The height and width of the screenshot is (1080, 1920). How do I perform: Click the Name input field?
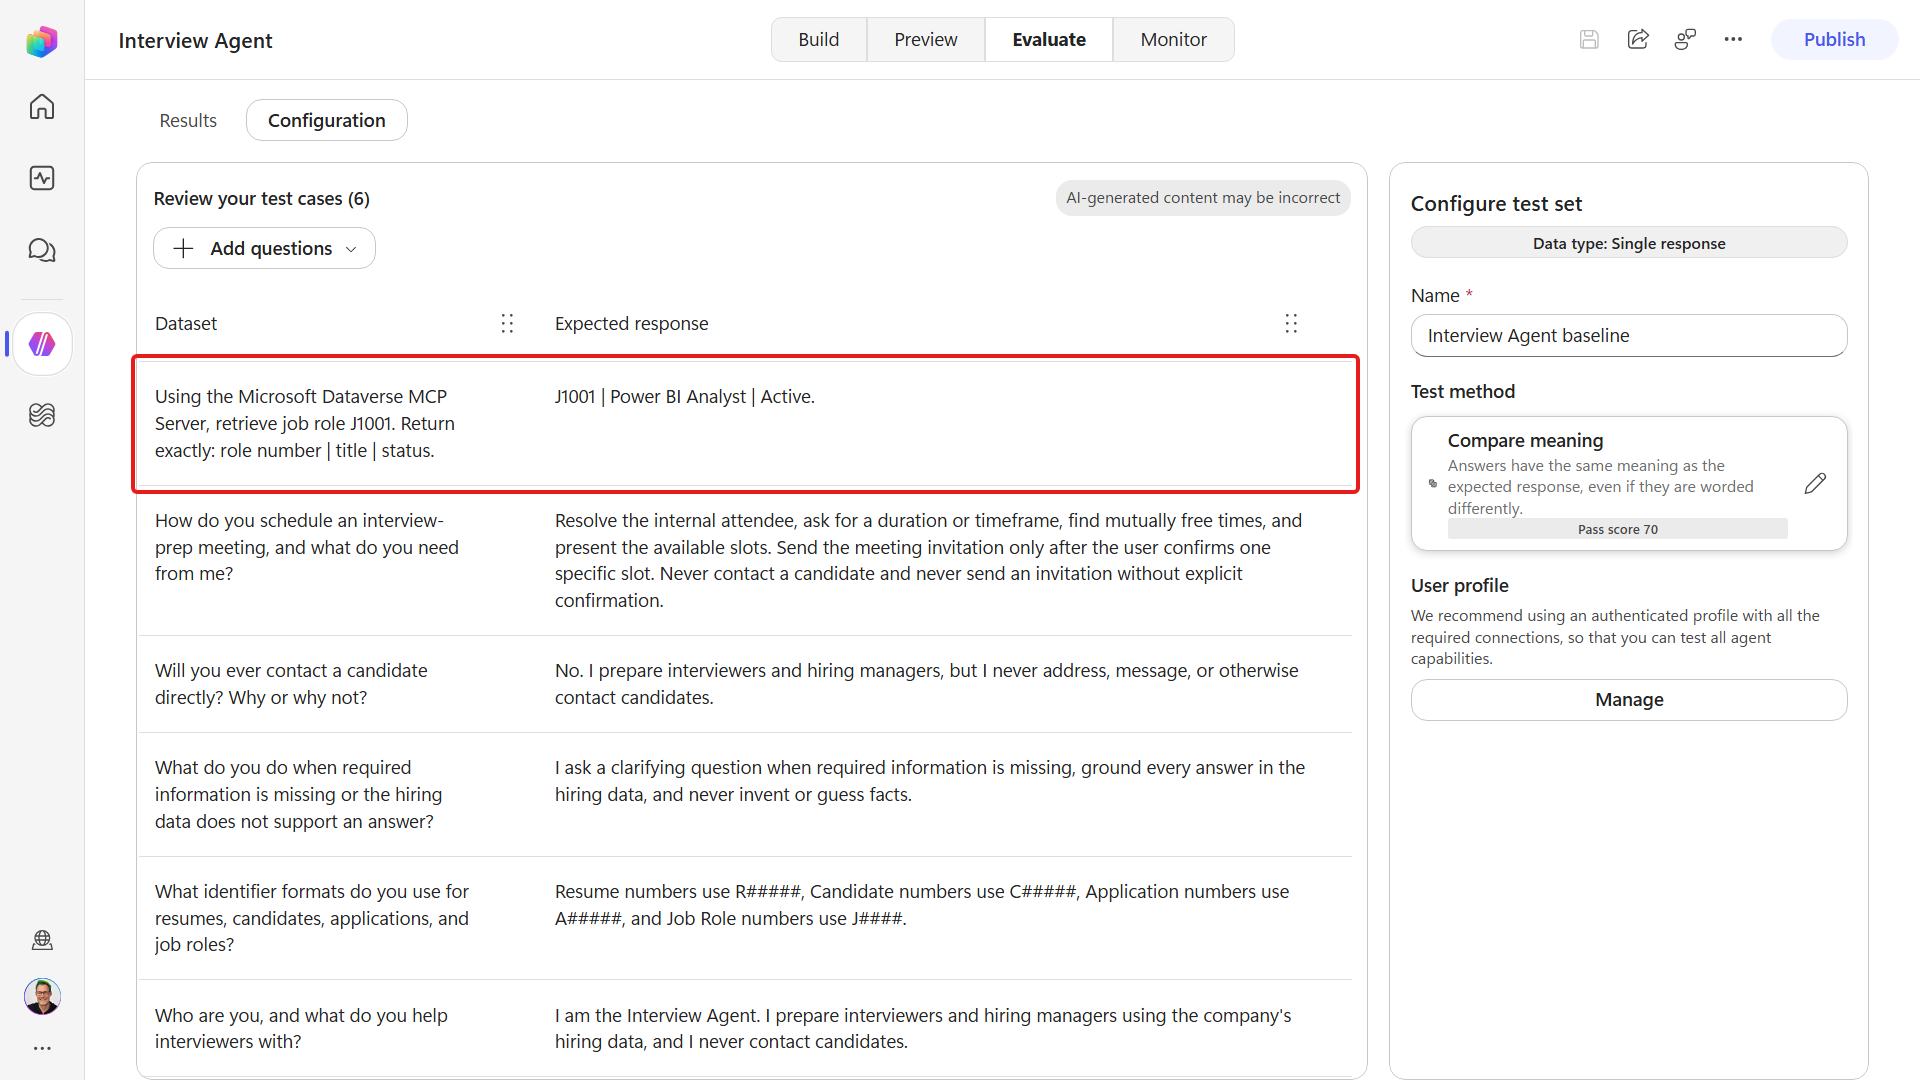(x=1629, y=336)
